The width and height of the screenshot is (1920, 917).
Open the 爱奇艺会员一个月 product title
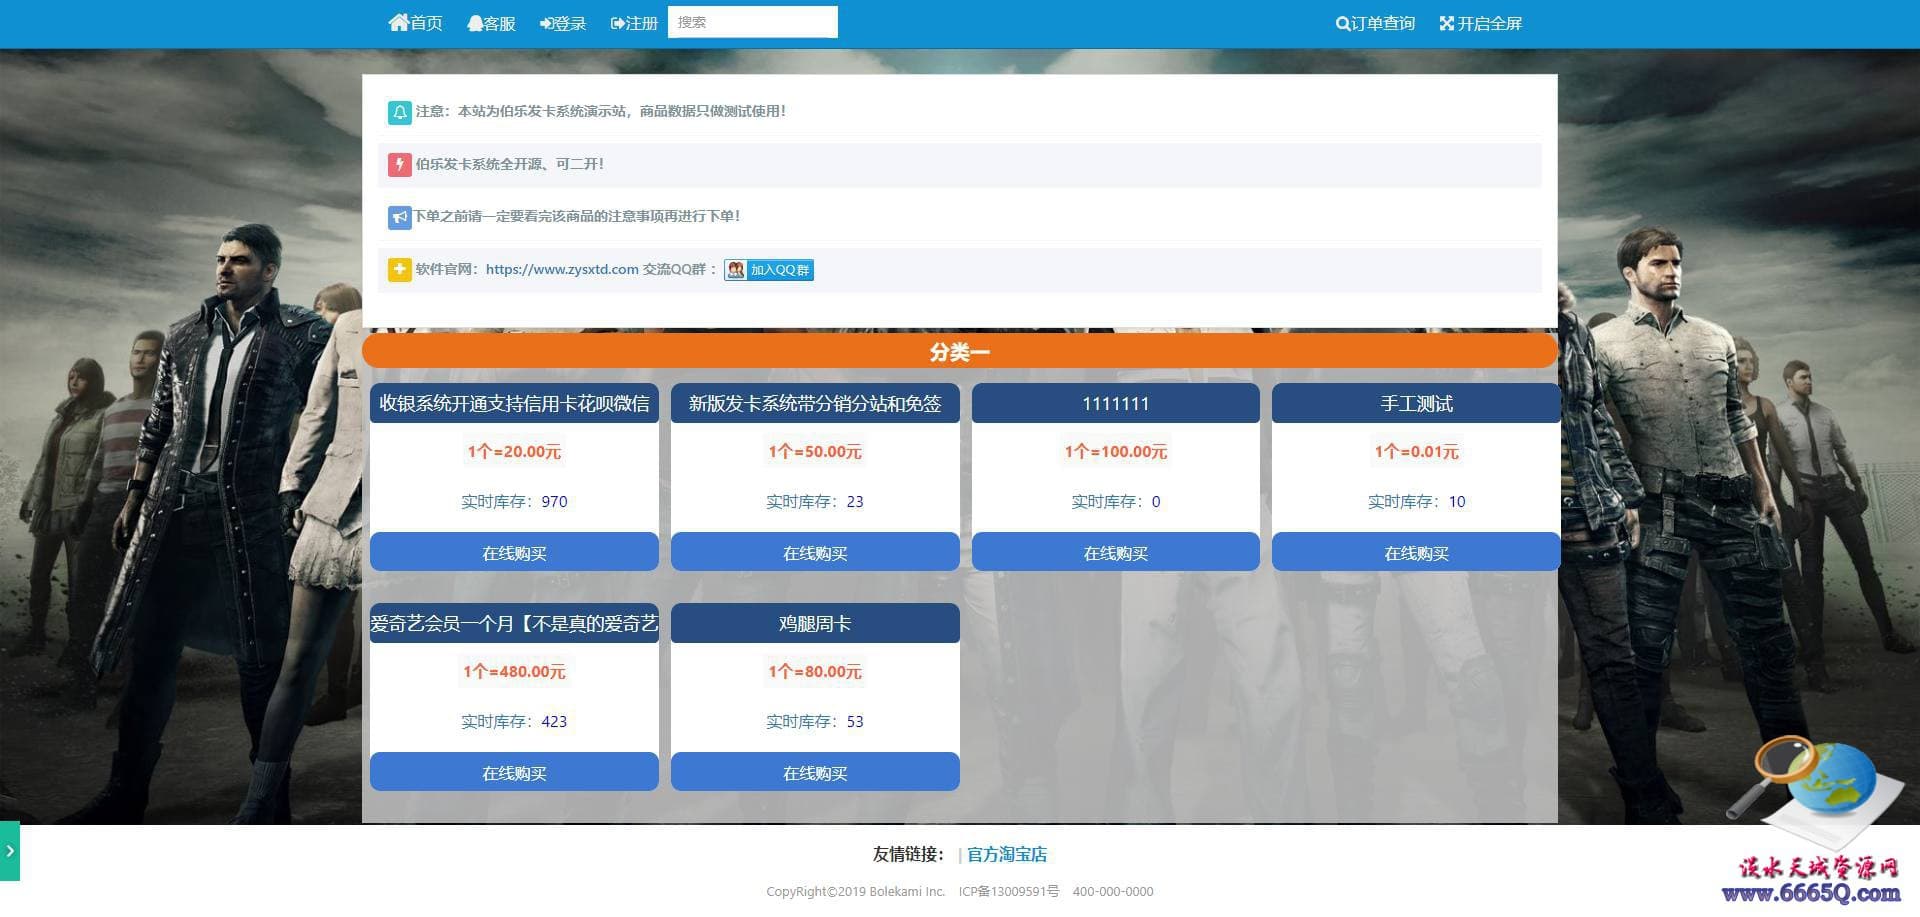click(514, 623)
